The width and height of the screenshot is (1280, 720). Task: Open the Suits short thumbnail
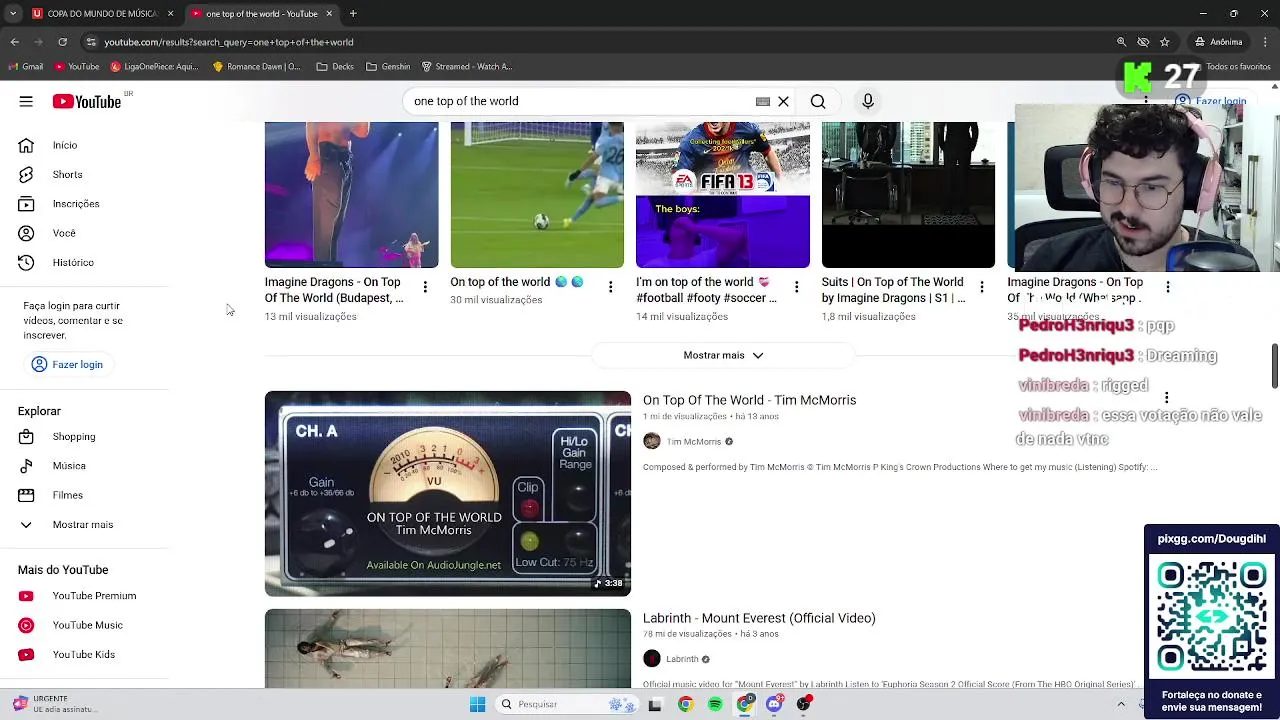click(908, 195)
